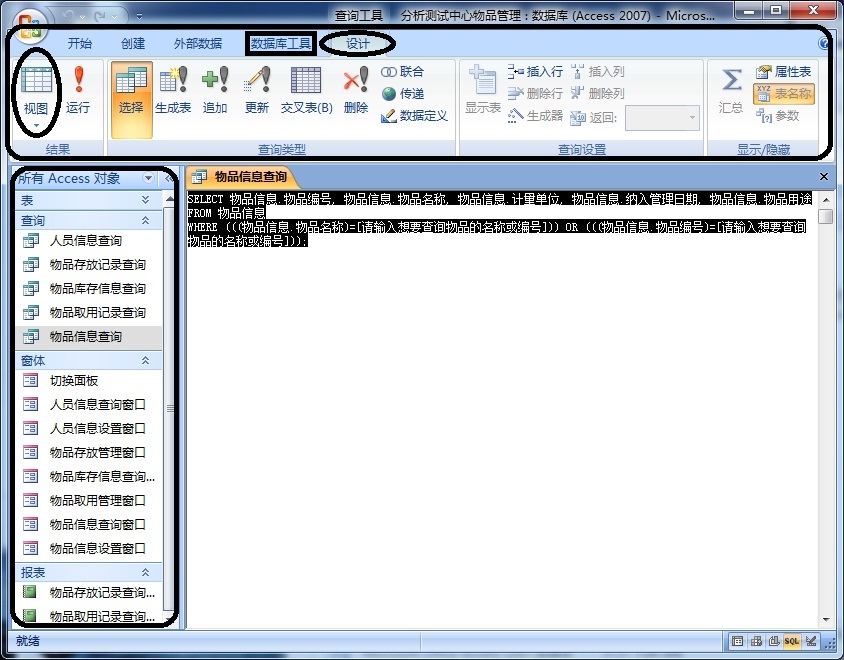844x660 pixels.
Task: Select the 物品信息查询 document tab
Action: 240,177
